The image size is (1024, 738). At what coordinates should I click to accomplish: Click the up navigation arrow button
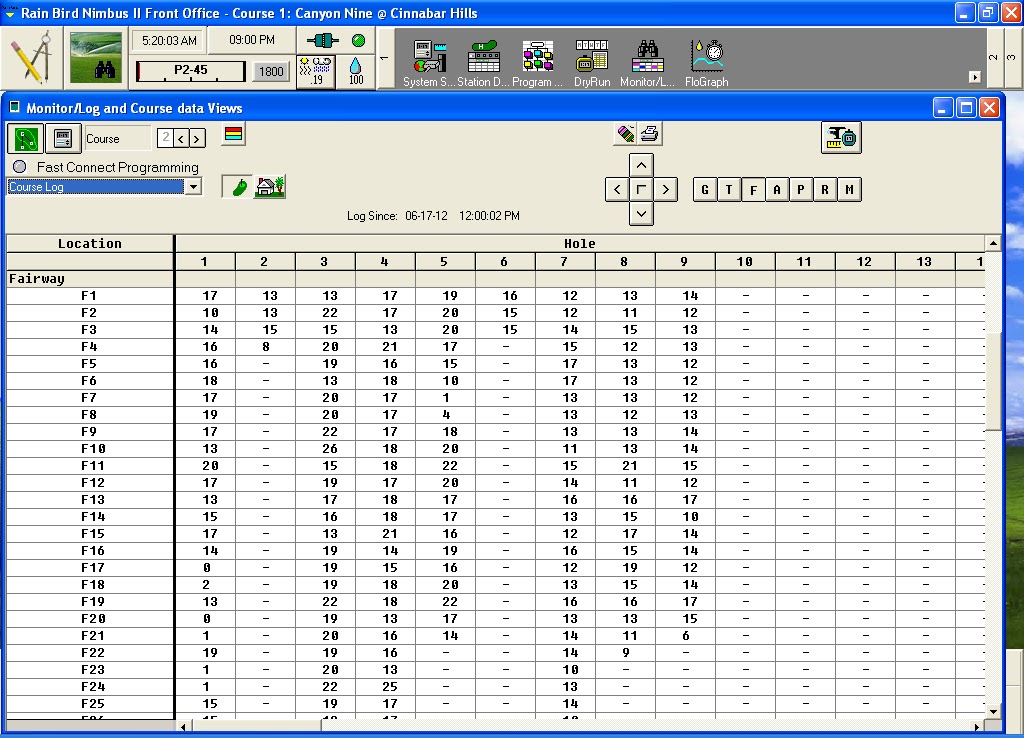pyautogui.click(x=641, y=165)
